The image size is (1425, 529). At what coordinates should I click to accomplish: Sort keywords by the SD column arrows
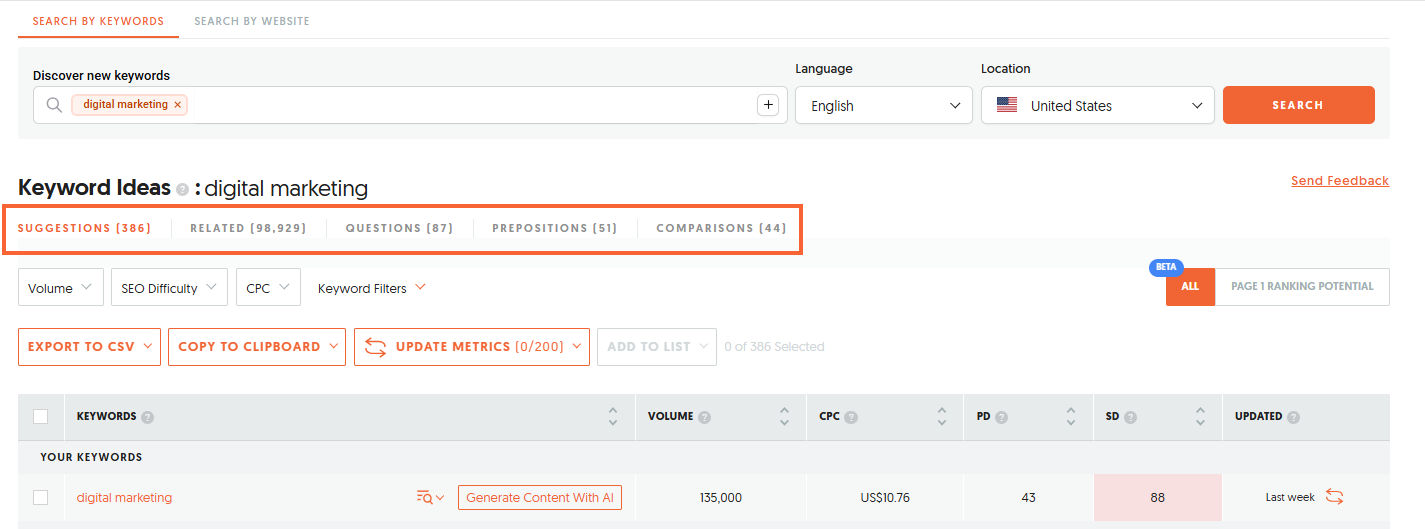coord(1200,417)
